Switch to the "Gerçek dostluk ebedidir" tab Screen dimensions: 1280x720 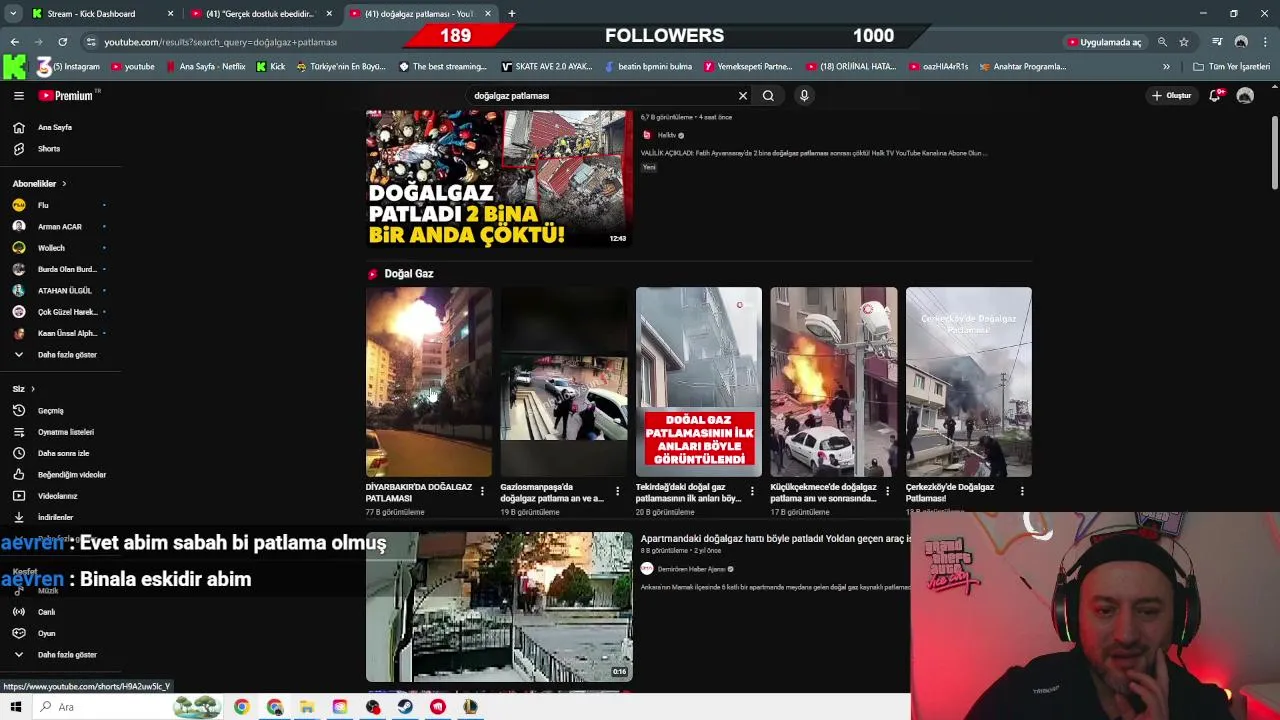[x=260, y=14]
